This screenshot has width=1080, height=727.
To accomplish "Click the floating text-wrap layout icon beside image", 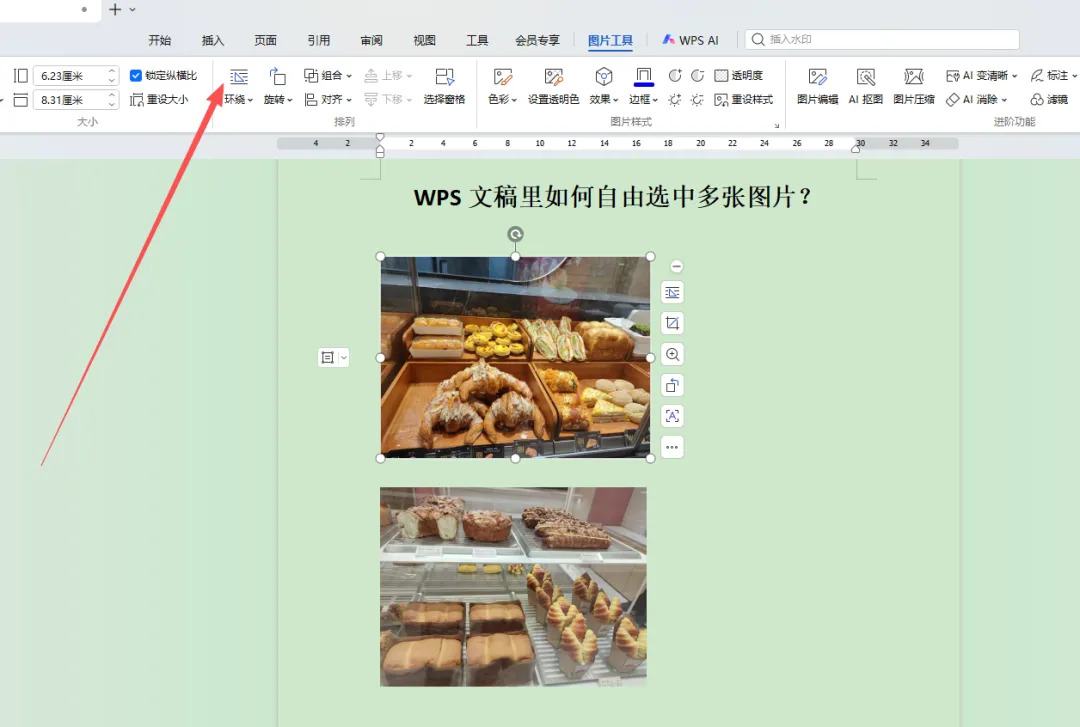I will coord(672,293).
